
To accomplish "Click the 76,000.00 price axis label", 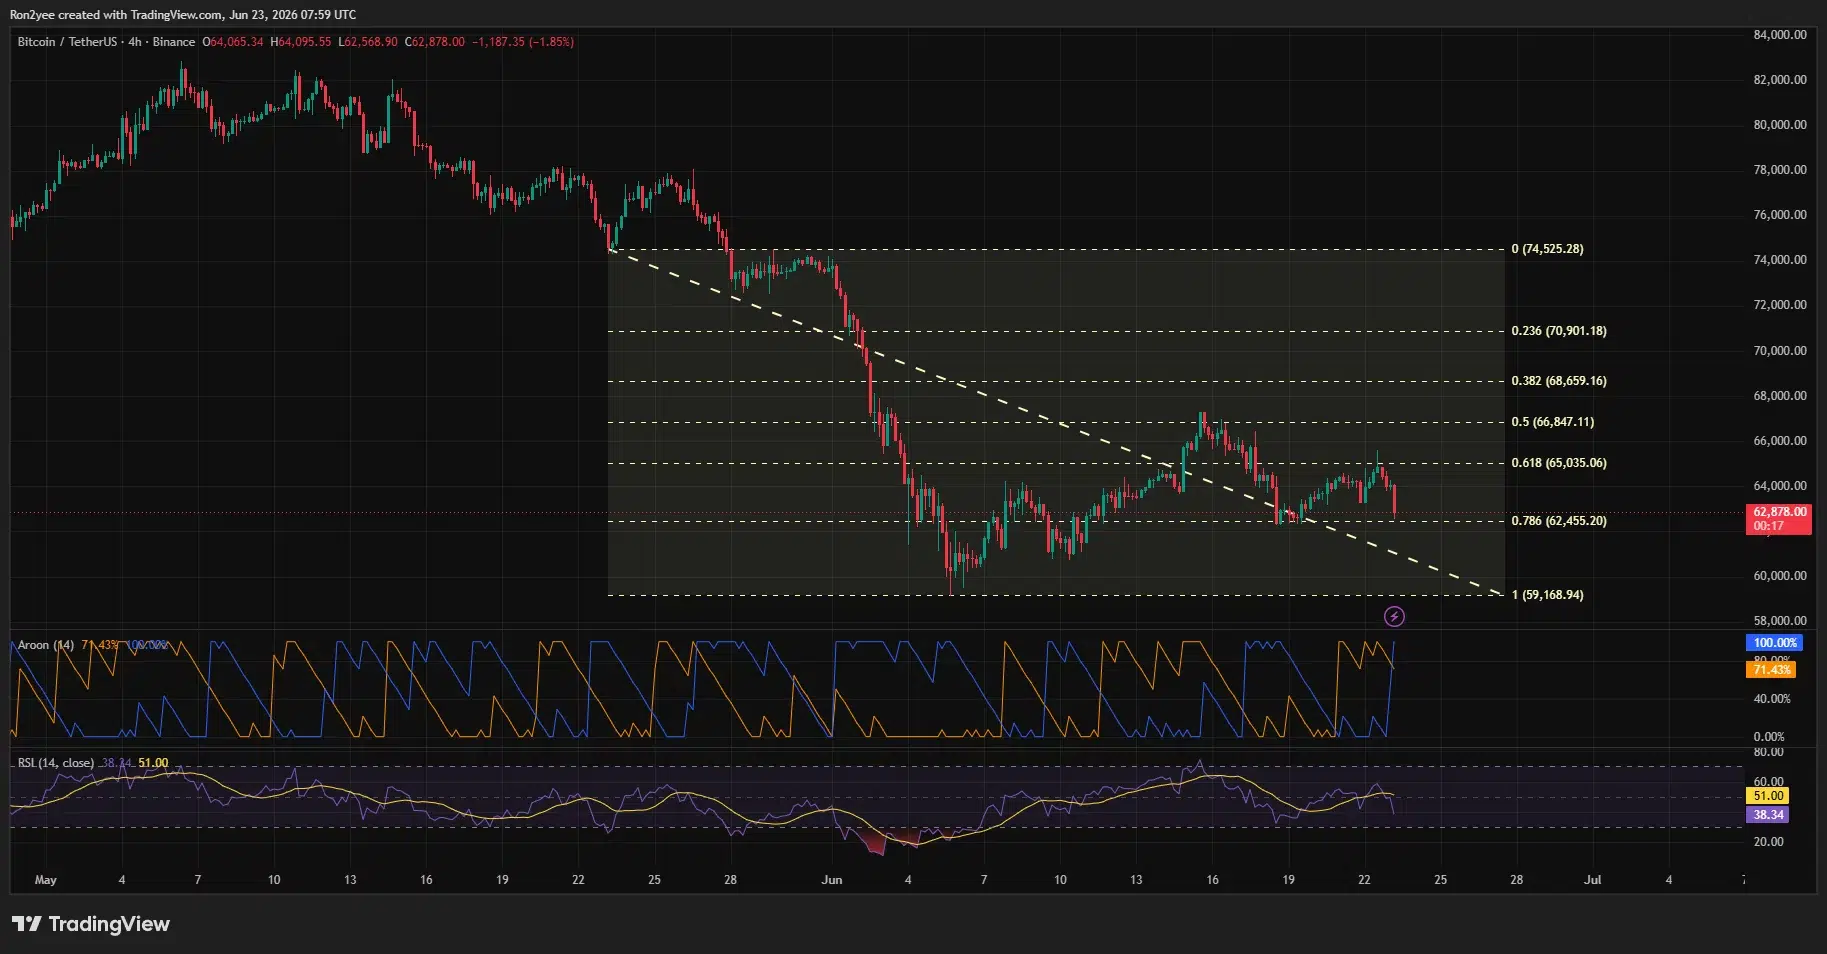I will [x=1780, y=215].
